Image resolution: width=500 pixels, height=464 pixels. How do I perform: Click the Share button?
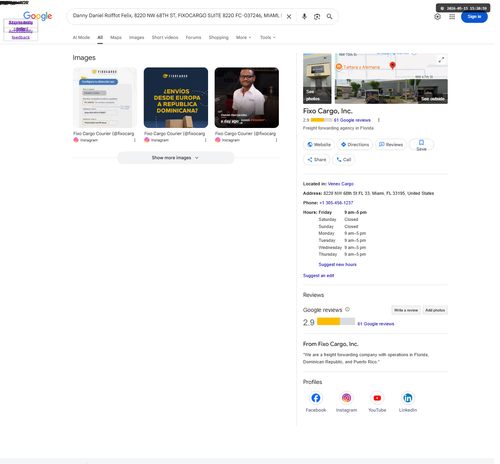pyautogui.click(x=317, y=160)
